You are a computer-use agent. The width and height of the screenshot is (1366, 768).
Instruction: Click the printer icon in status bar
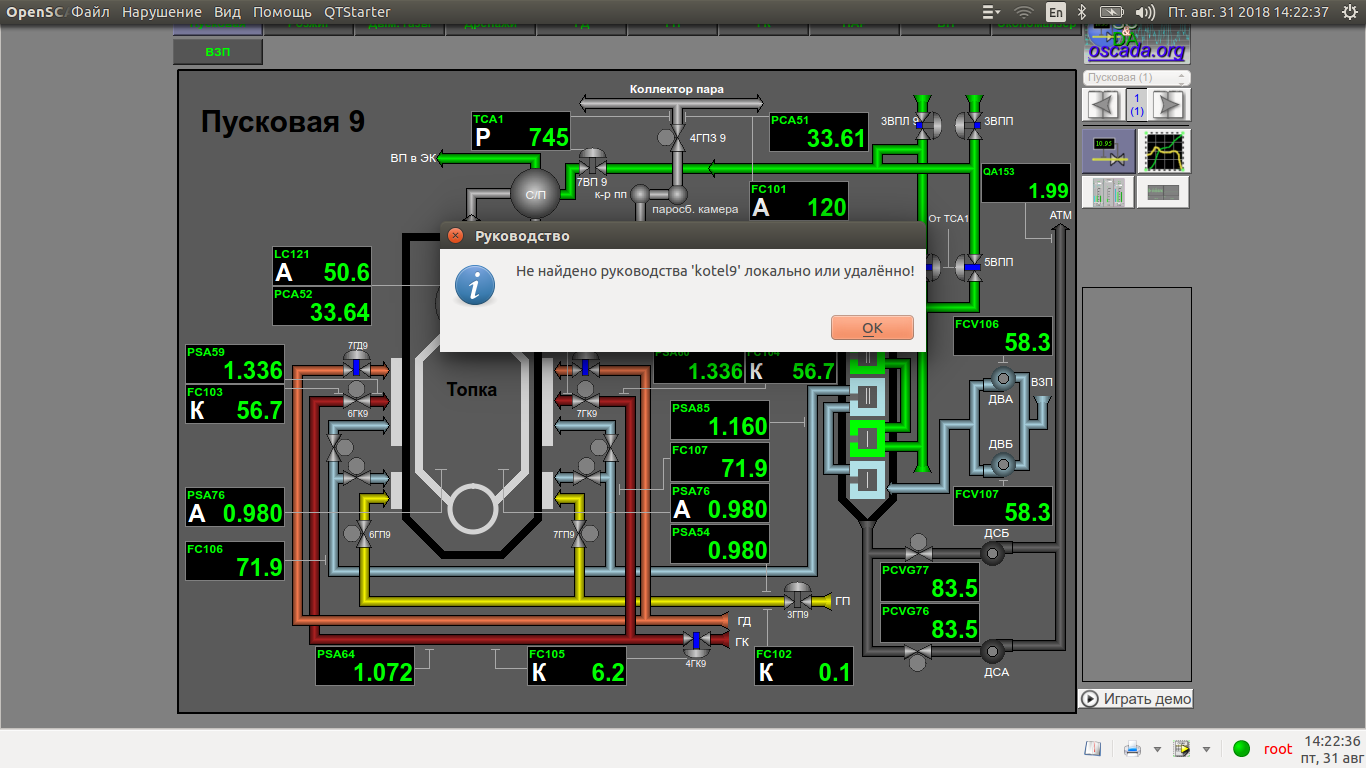pyautogui.click(x=1132, y=749)
